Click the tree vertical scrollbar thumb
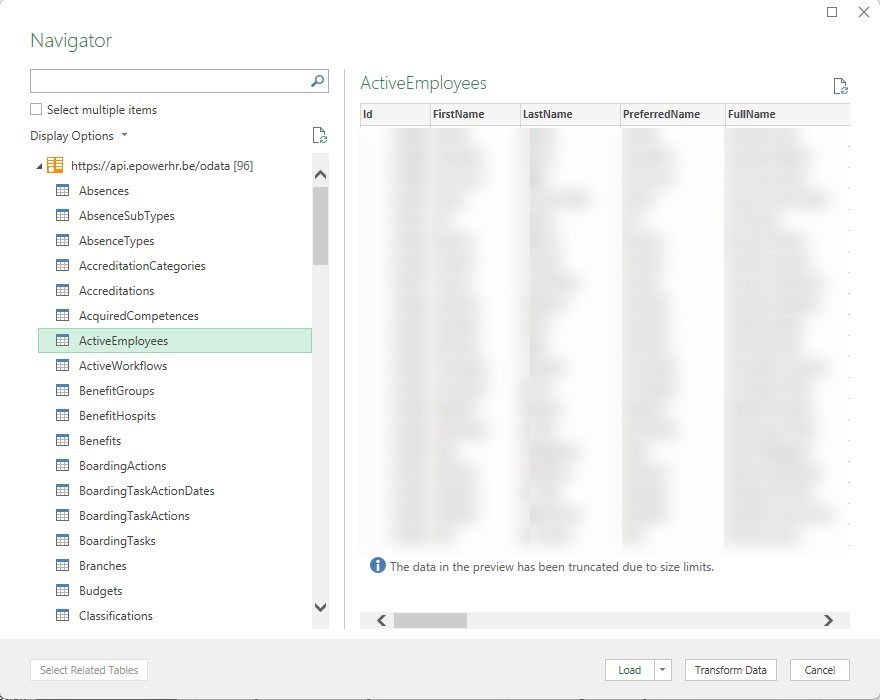The image size is (880, 700). [x=320, y=226]
